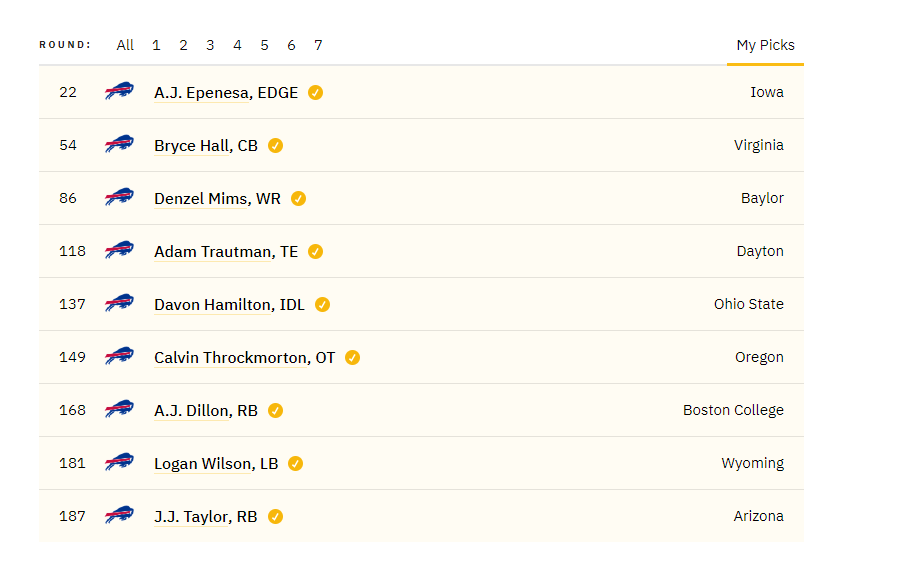
Task: Open Davon Hamilton, IDL player link
Action: point(229,305)
